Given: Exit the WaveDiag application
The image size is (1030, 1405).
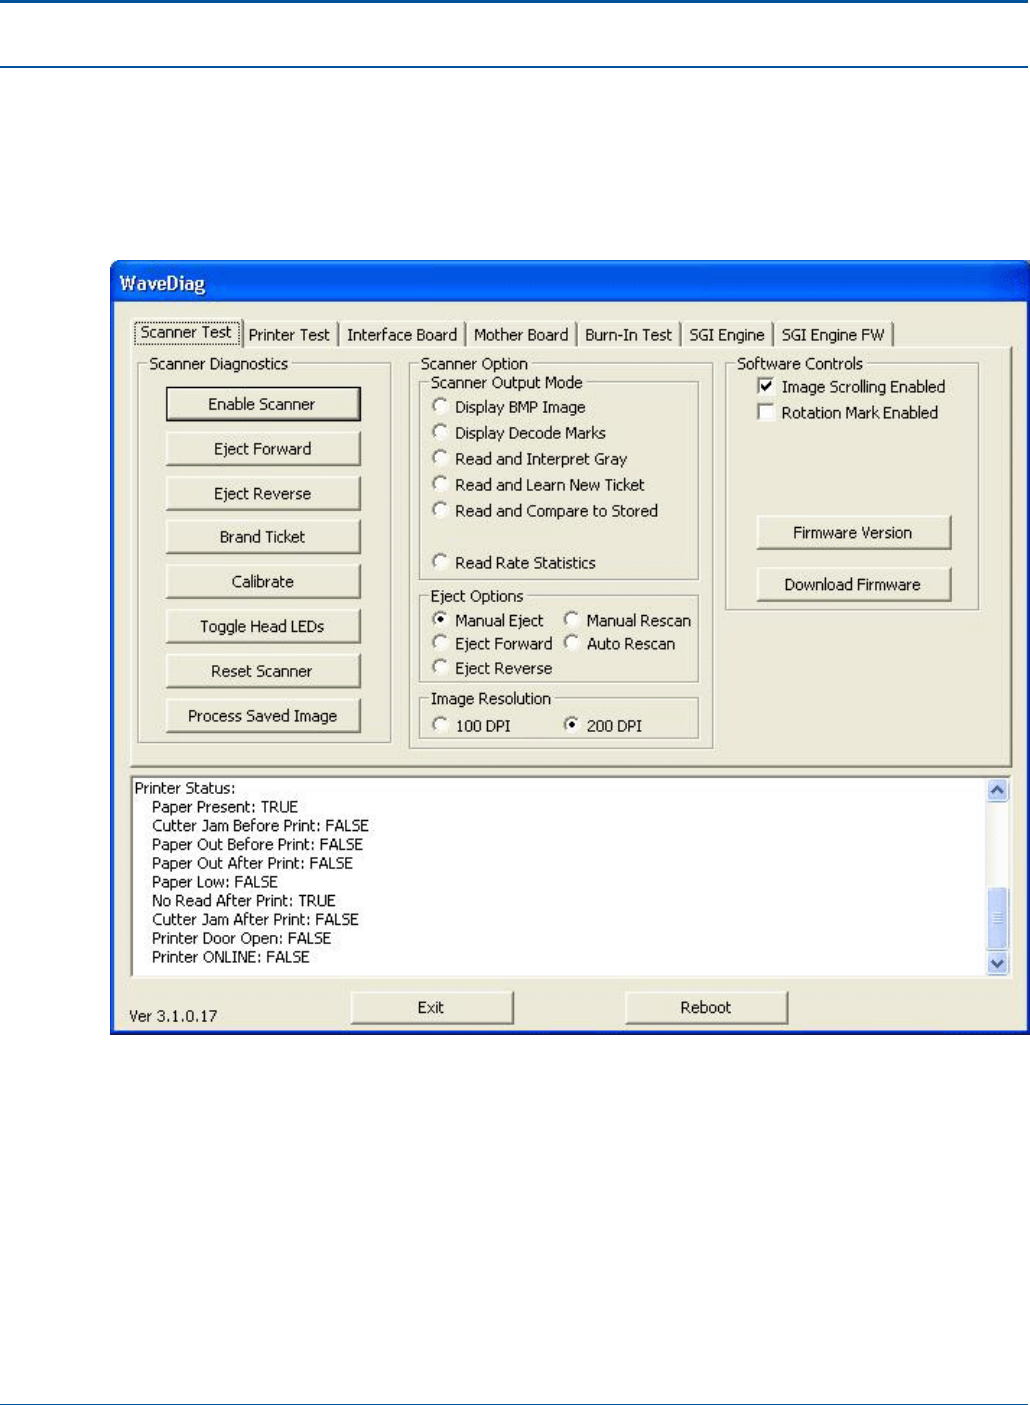Looking at the screenshot, I should pyautogui.click(x=431, y=1008).
